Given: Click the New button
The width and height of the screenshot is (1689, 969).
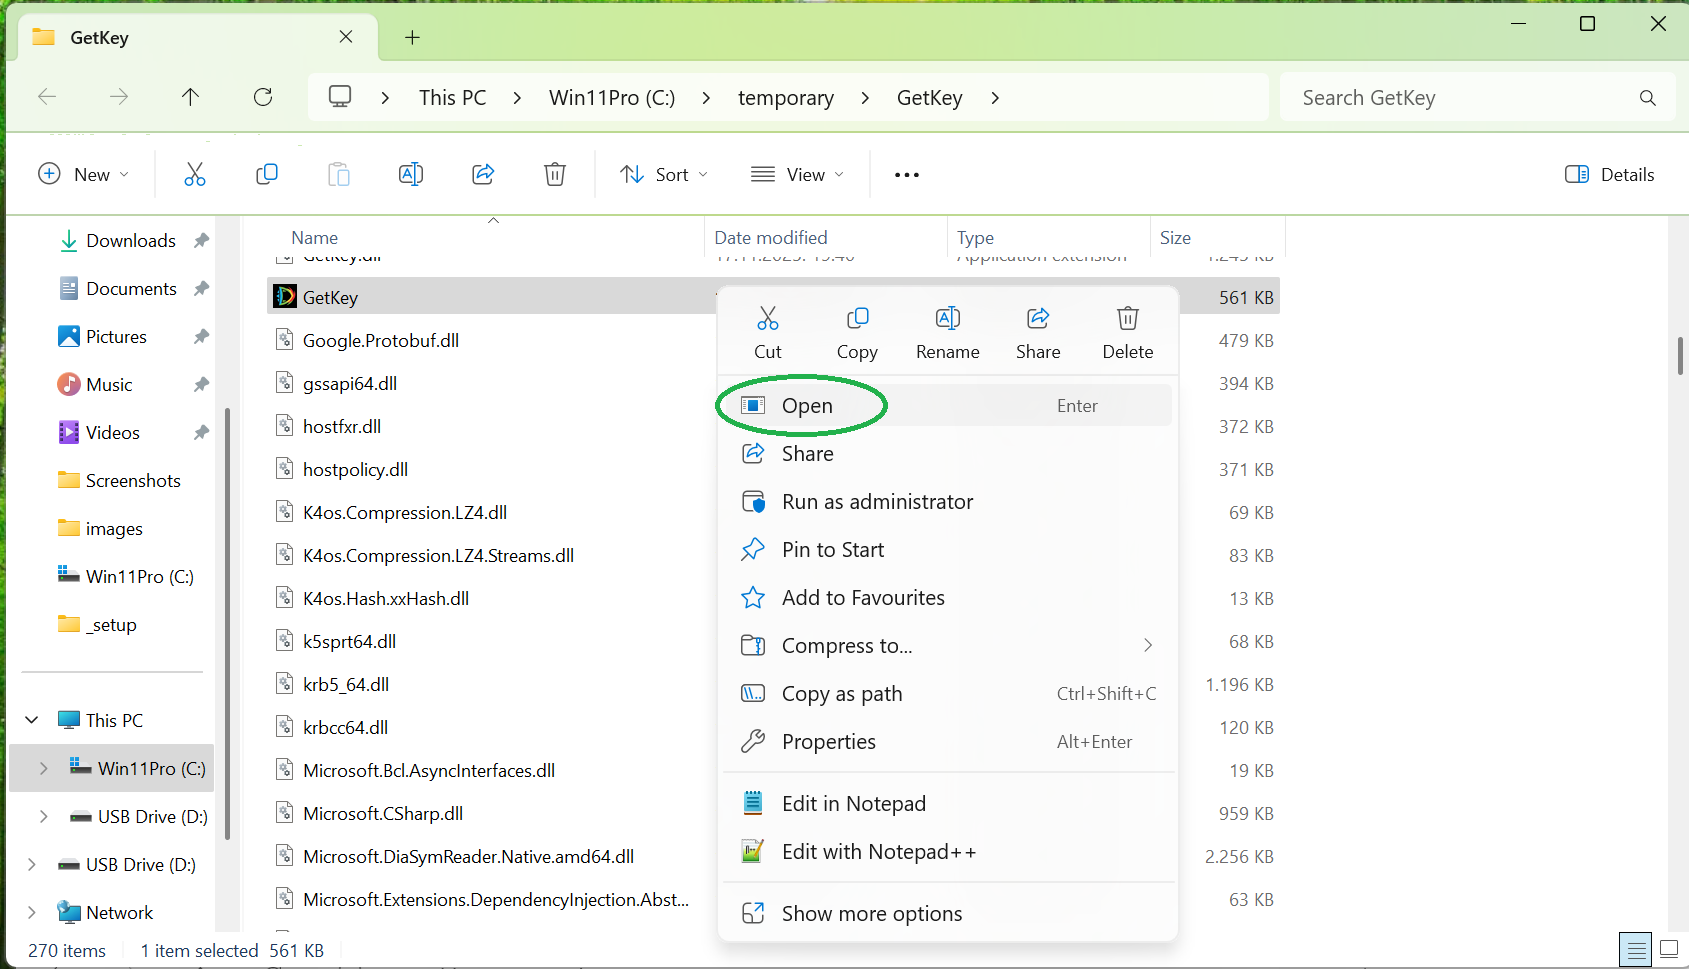Looking at the screenshot, I should tap(84, 175).
